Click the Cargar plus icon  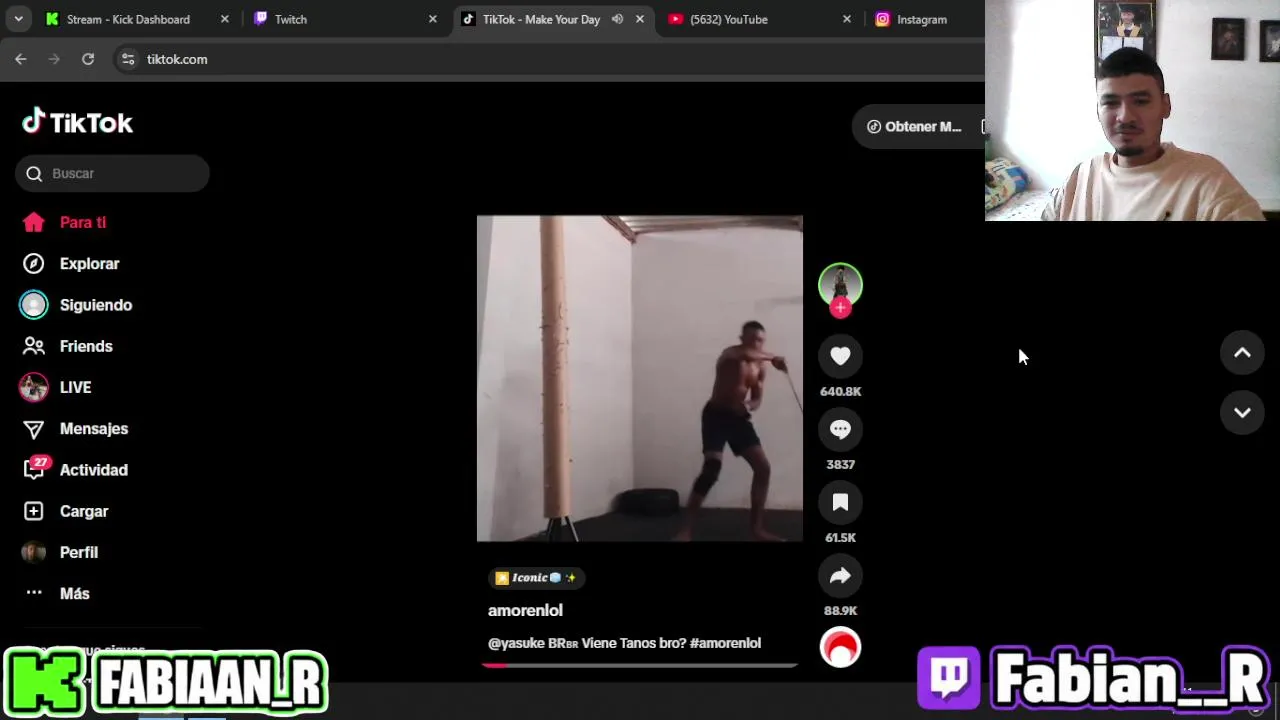(34, 511)
